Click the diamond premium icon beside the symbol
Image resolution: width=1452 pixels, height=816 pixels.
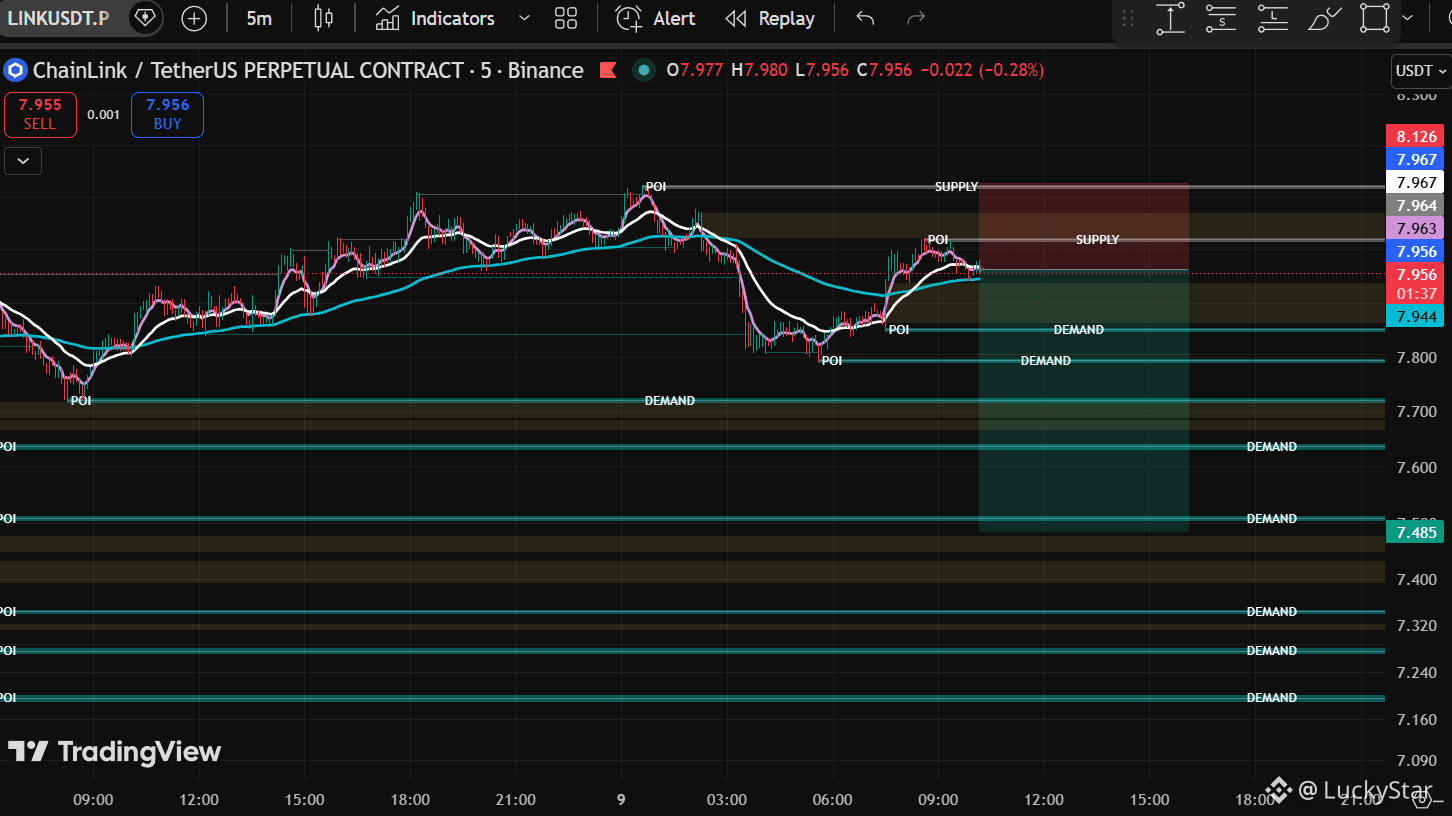click(x=146, y=18)
